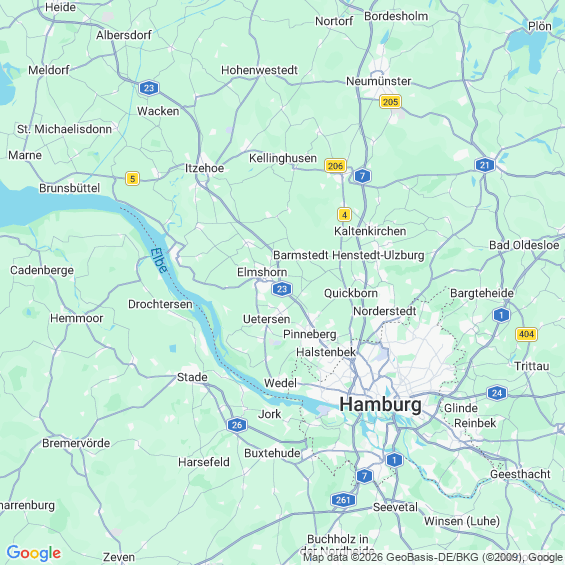This screenshot has height=565, width=565.
Task: Select the Neumünster city label
Action: pyautogui.click(x=378, y=81)
